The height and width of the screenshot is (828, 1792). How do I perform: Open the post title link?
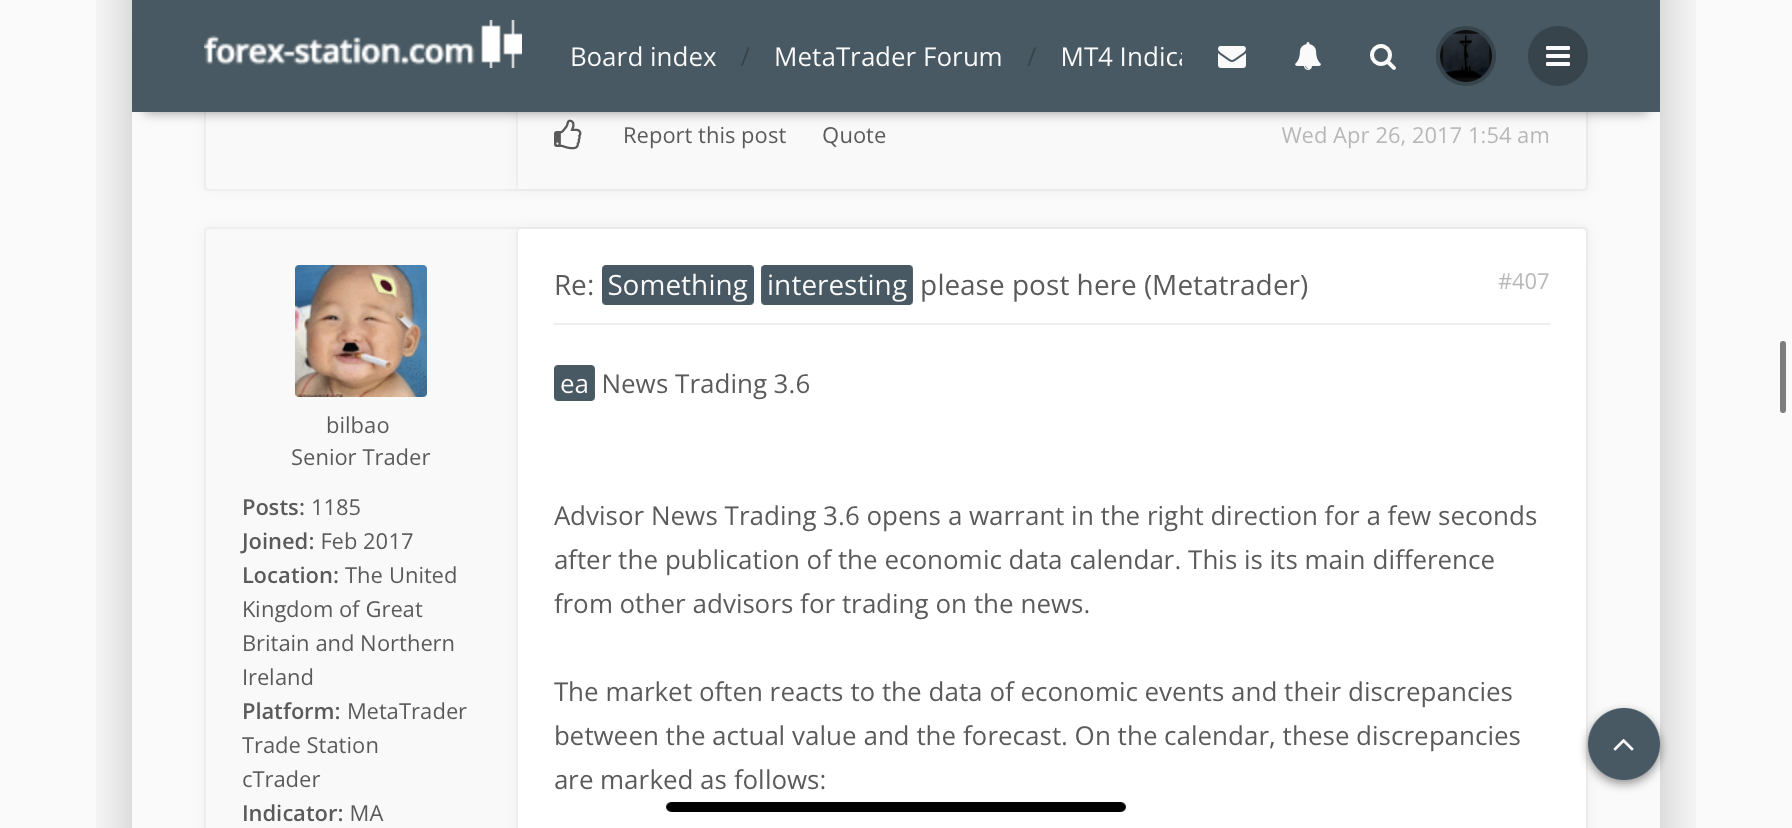pos(1113,285)
